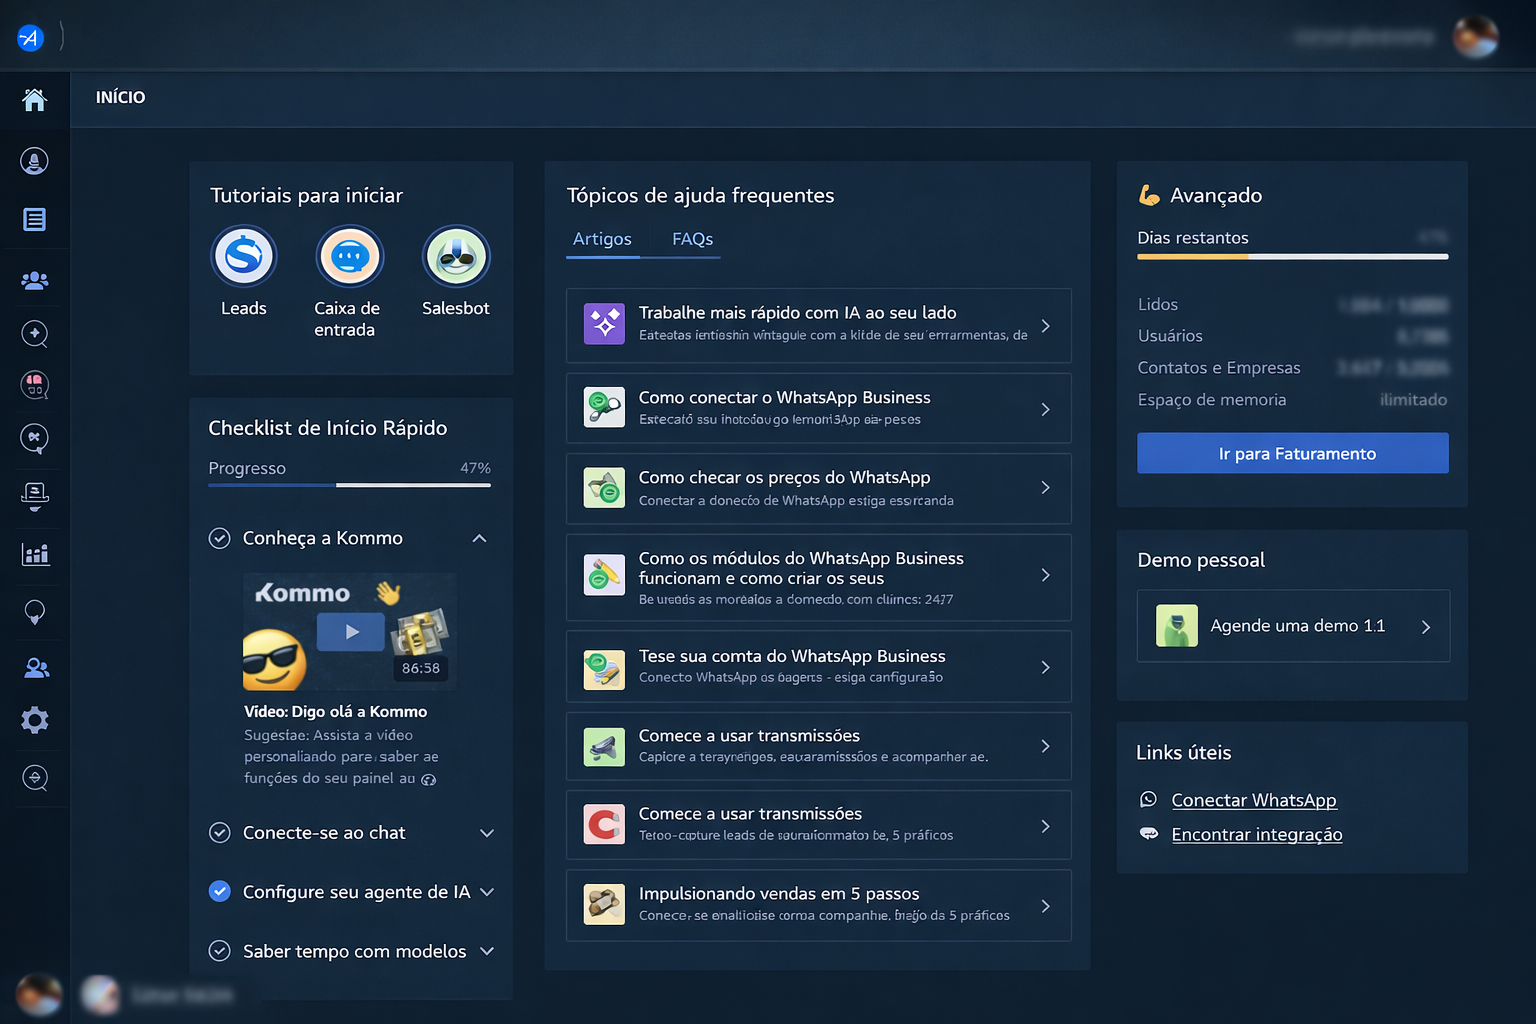Launch the Salesbot tutorial icon
The image size is (1536, 1024).
coord(456,256)
